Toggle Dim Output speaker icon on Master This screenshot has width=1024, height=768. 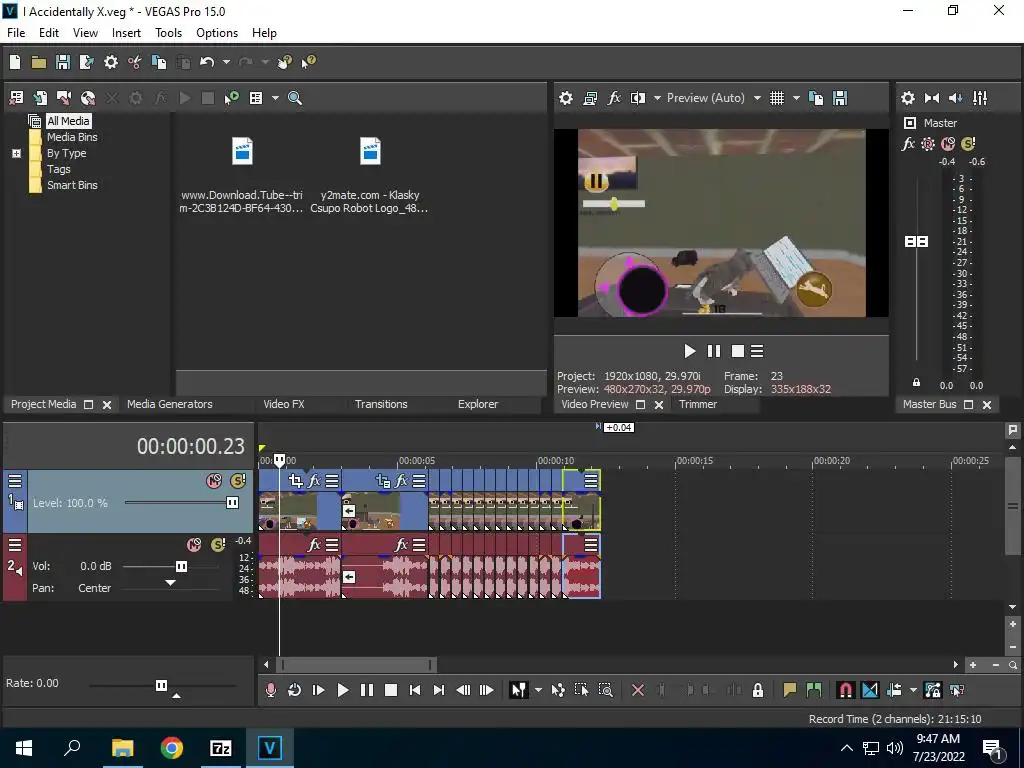pyautogui.click(x=955, y=98)
